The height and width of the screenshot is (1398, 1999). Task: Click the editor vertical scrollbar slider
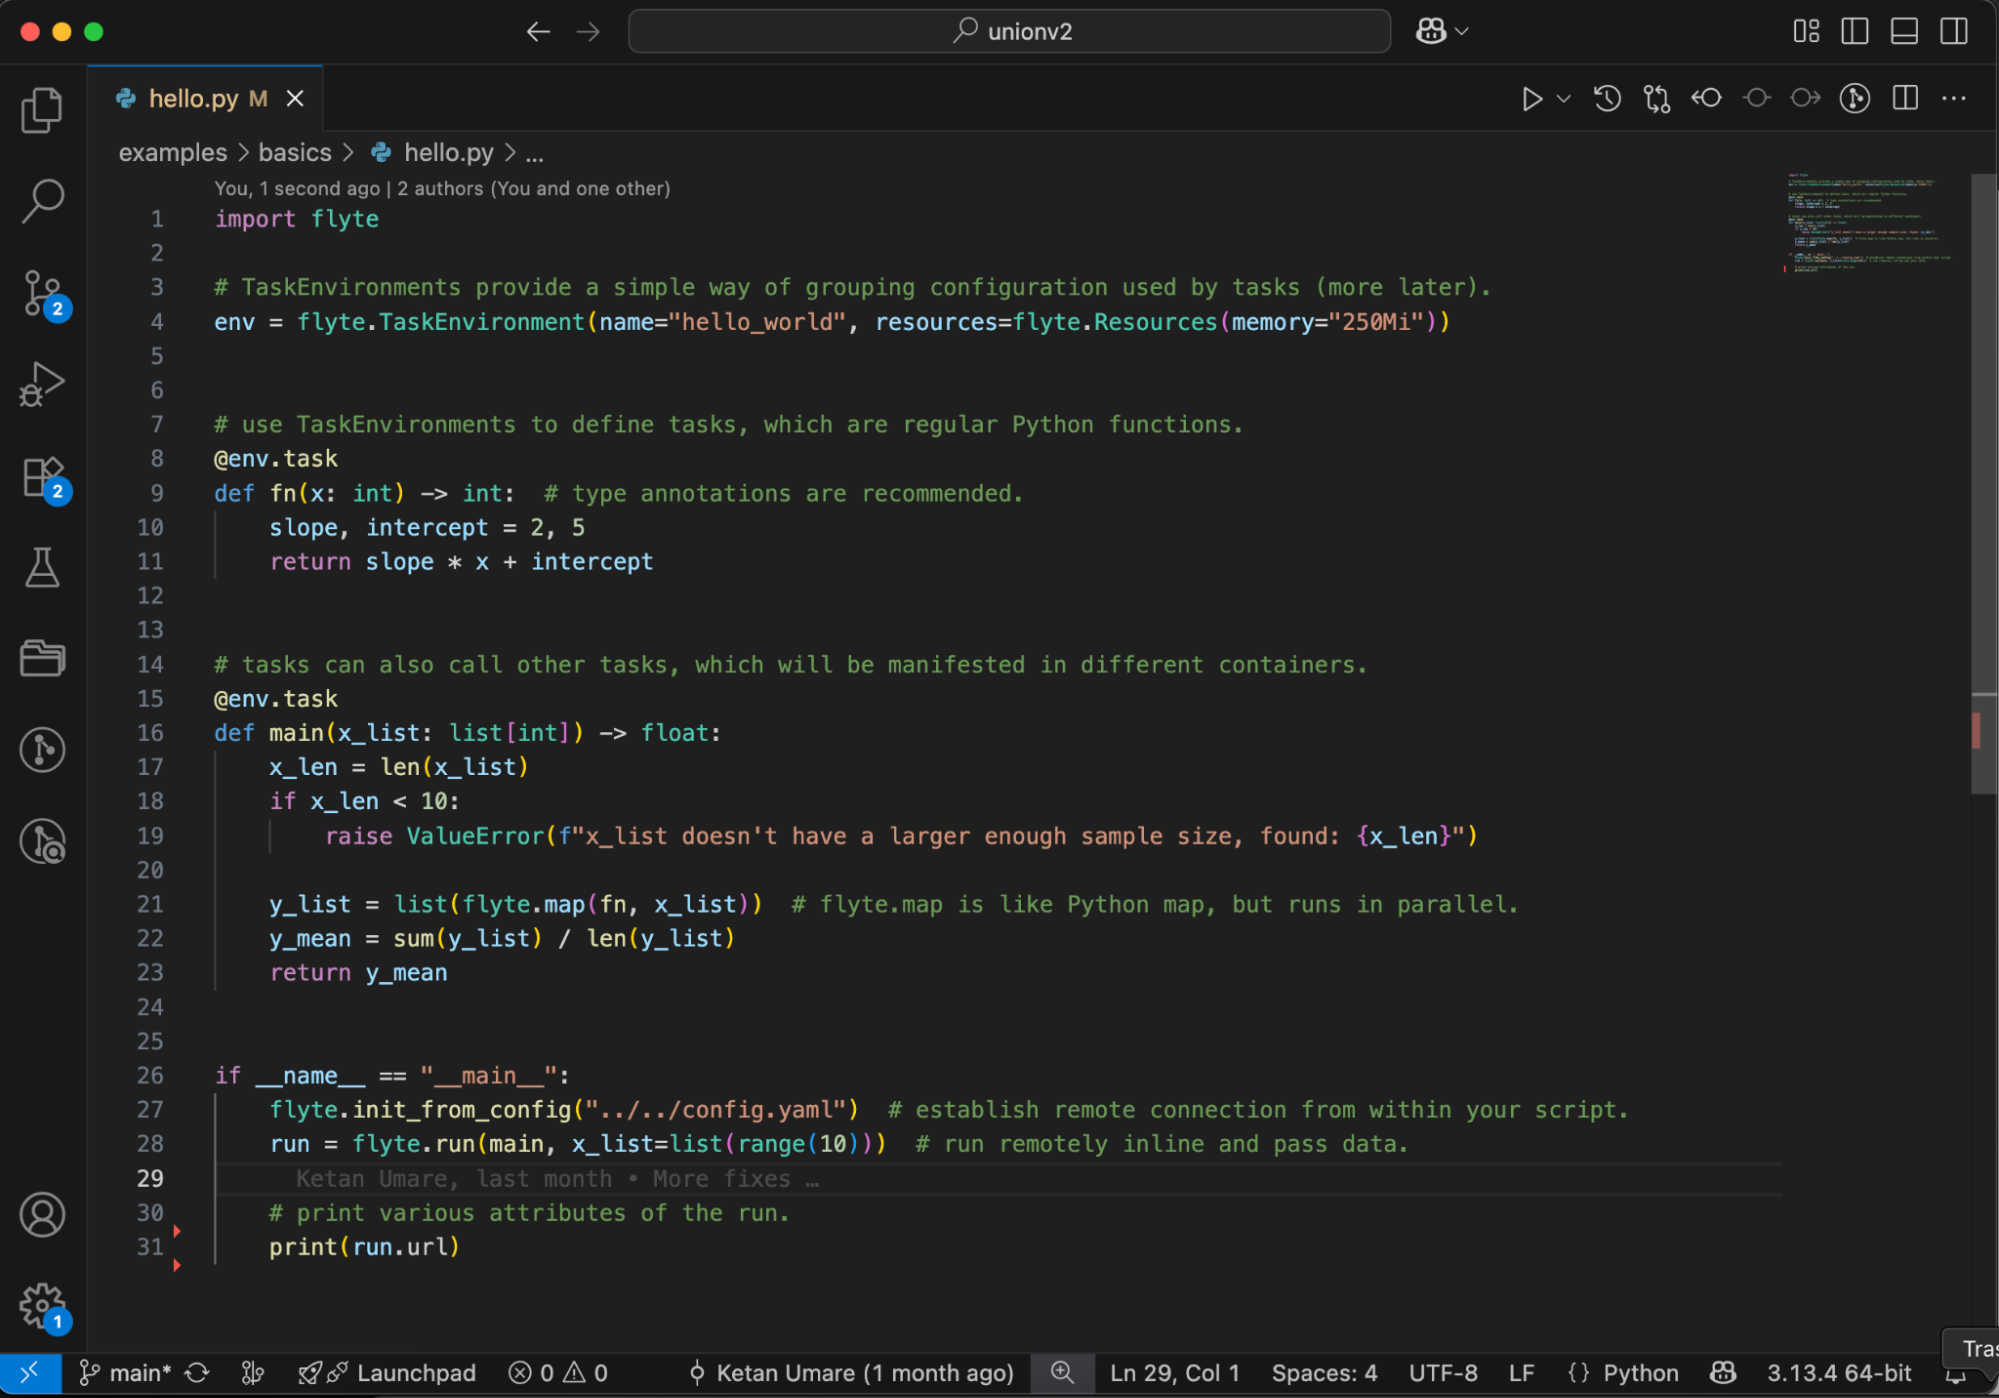point(1982,480)
